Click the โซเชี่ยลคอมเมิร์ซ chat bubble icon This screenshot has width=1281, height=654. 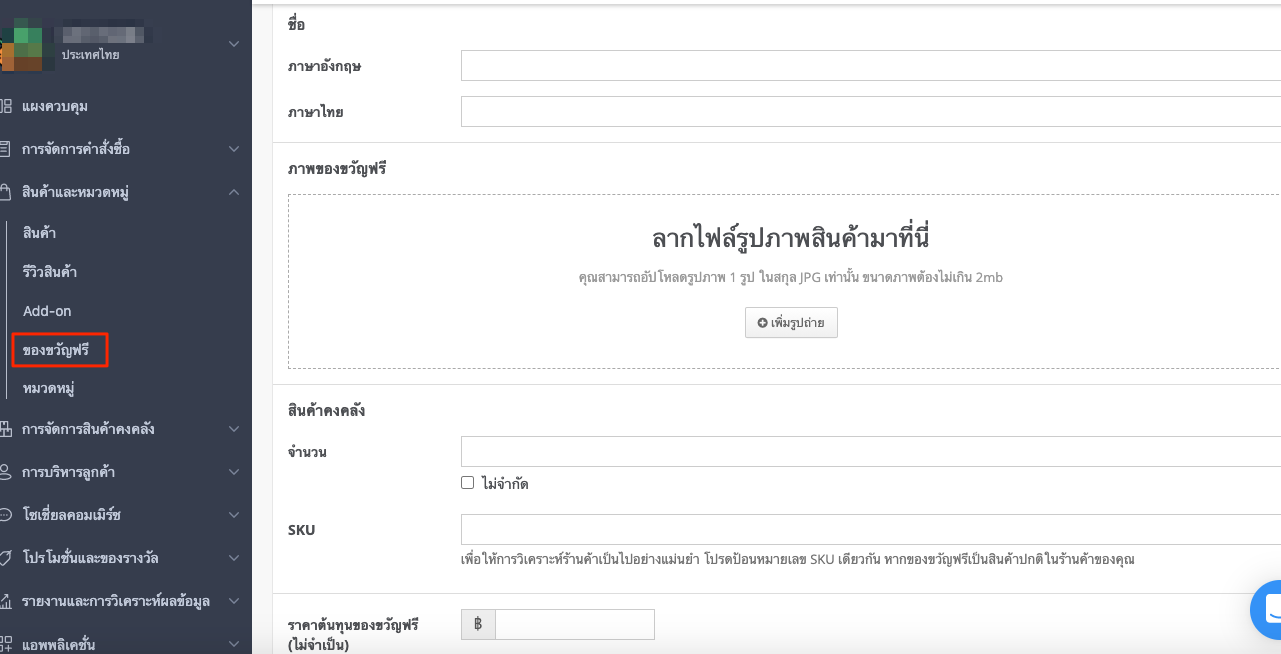tap(5, 514)
